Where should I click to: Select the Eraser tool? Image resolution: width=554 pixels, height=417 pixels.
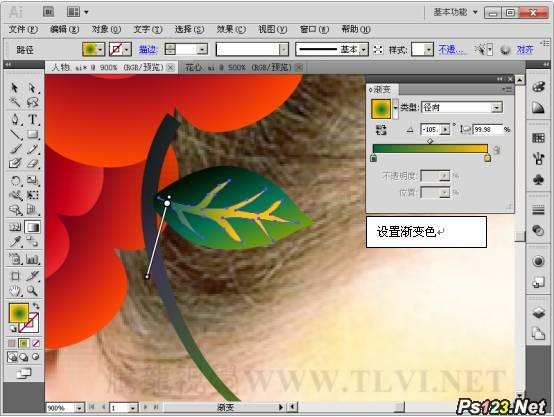point(33,163)
